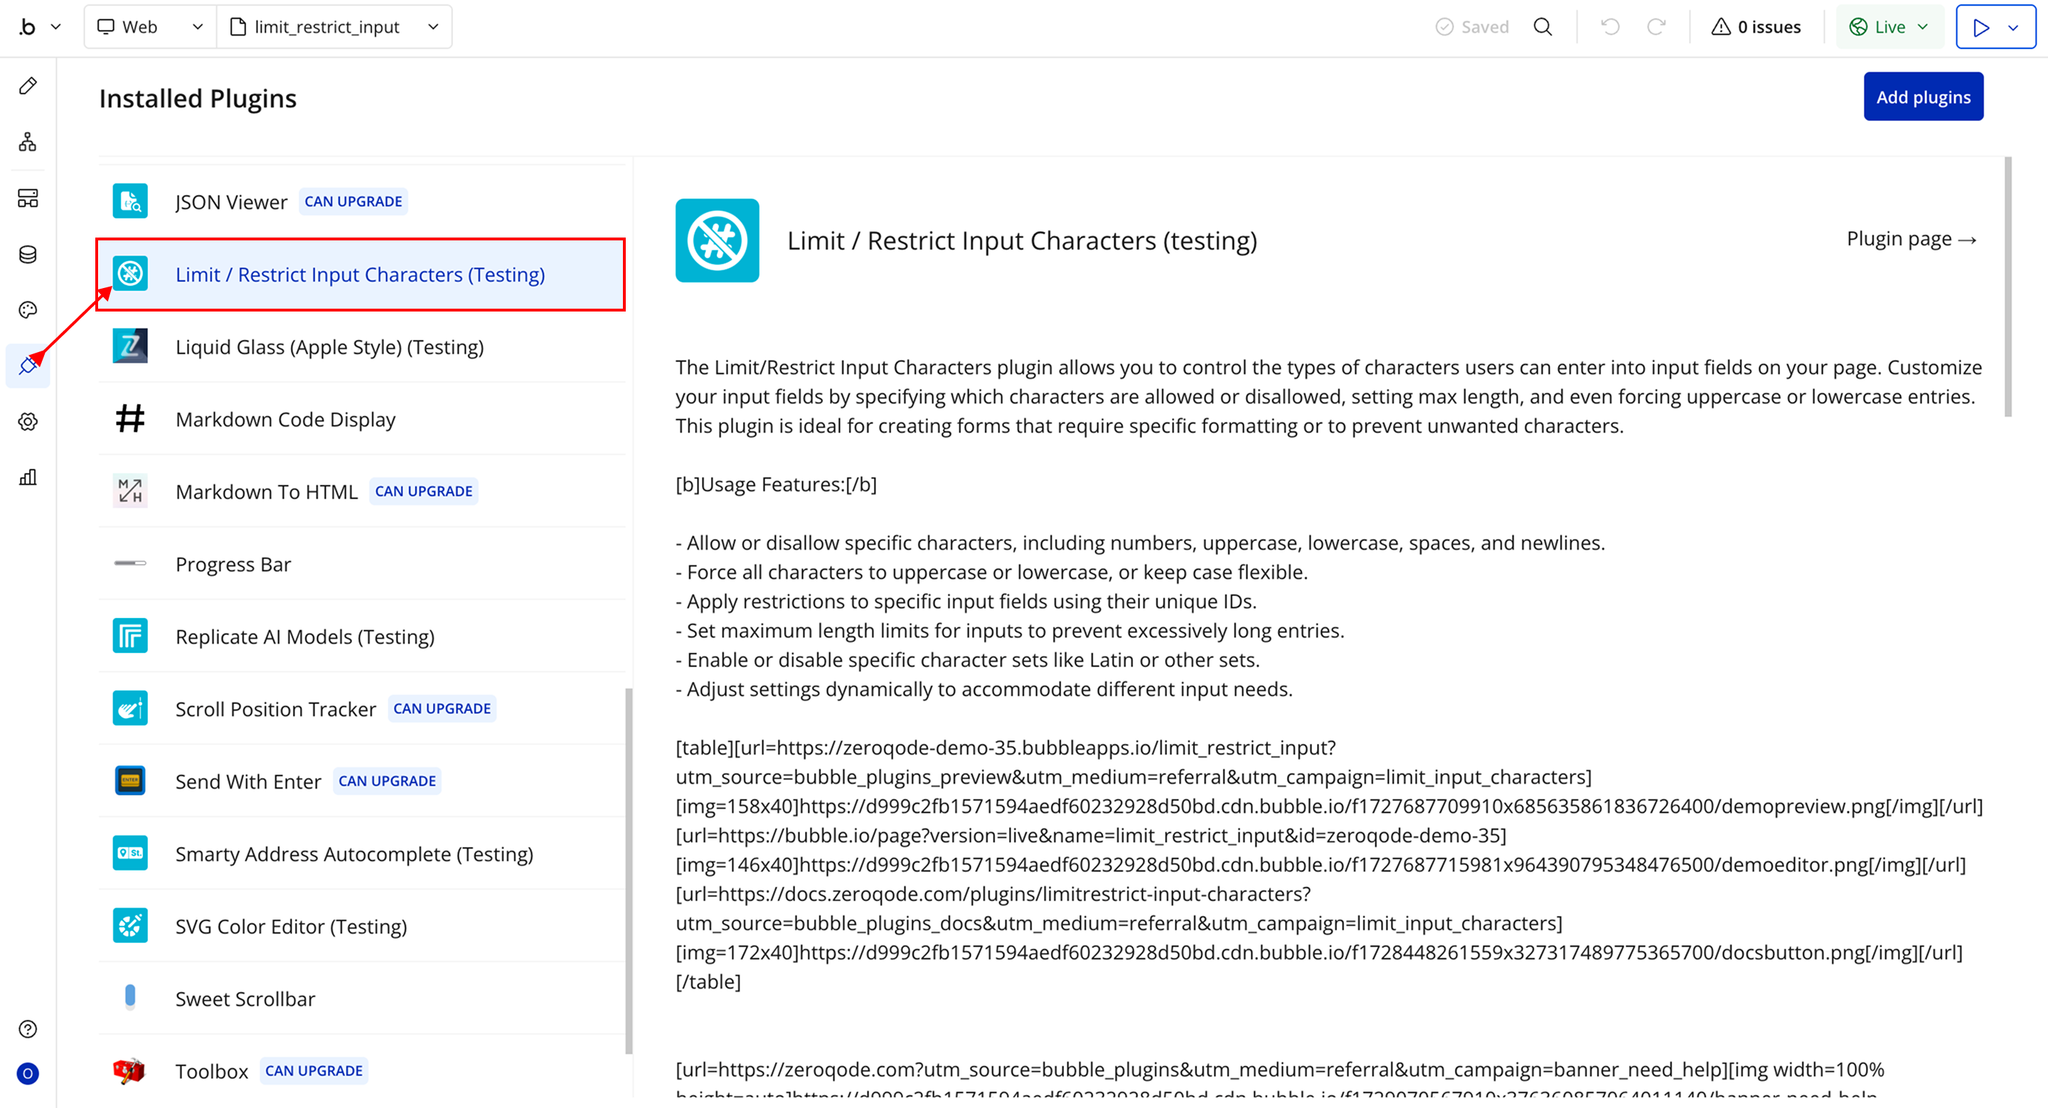Open the Styles palette icon
This screenshot has height=1108, width=2048.
(28, 310)
